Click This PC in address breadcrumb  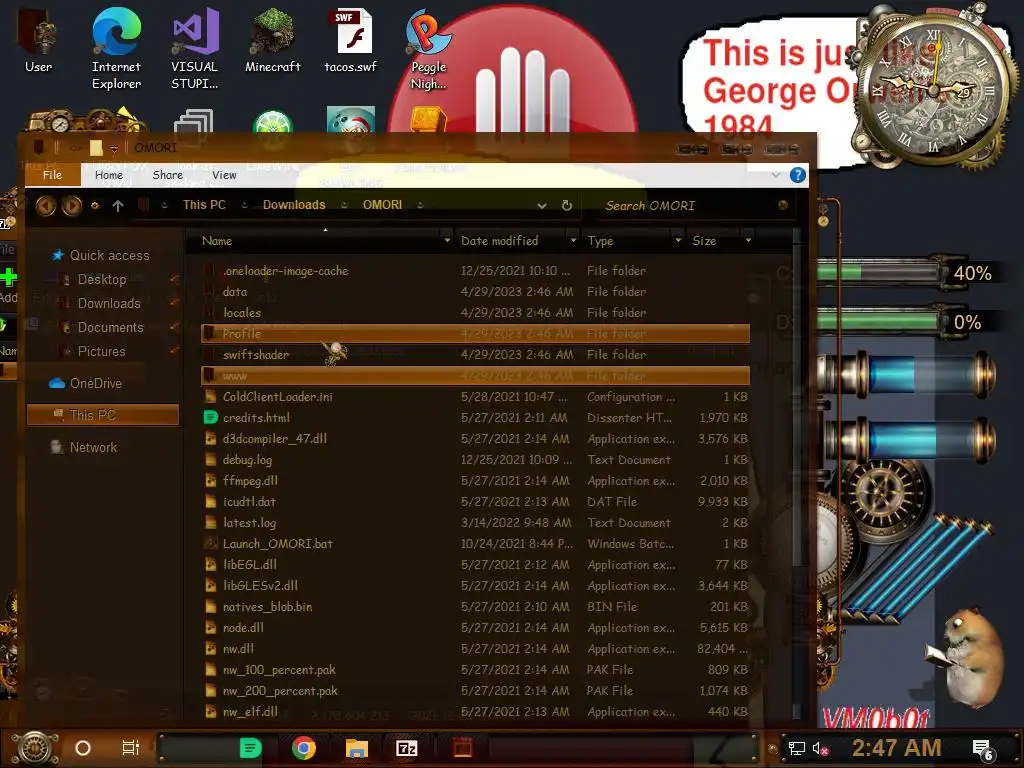click(x=204, y=205)
